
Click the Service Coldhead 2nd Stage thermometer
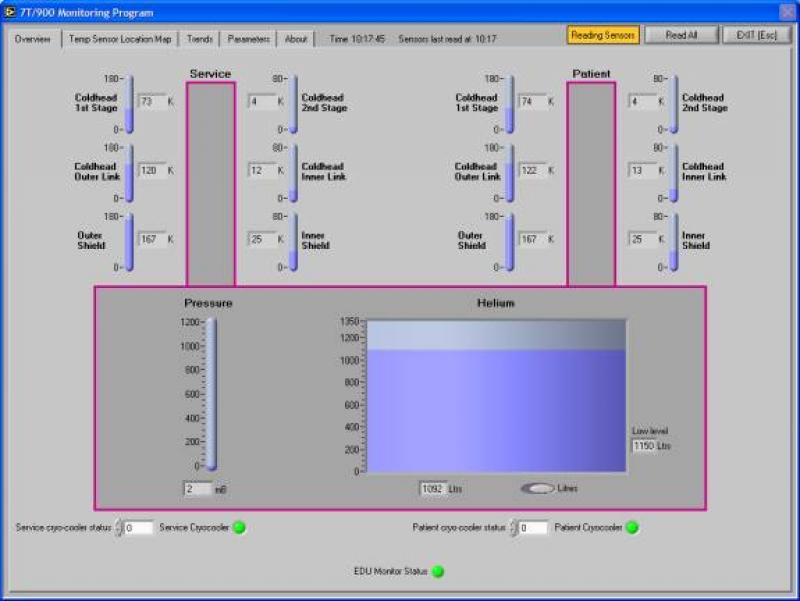point(293,105)
